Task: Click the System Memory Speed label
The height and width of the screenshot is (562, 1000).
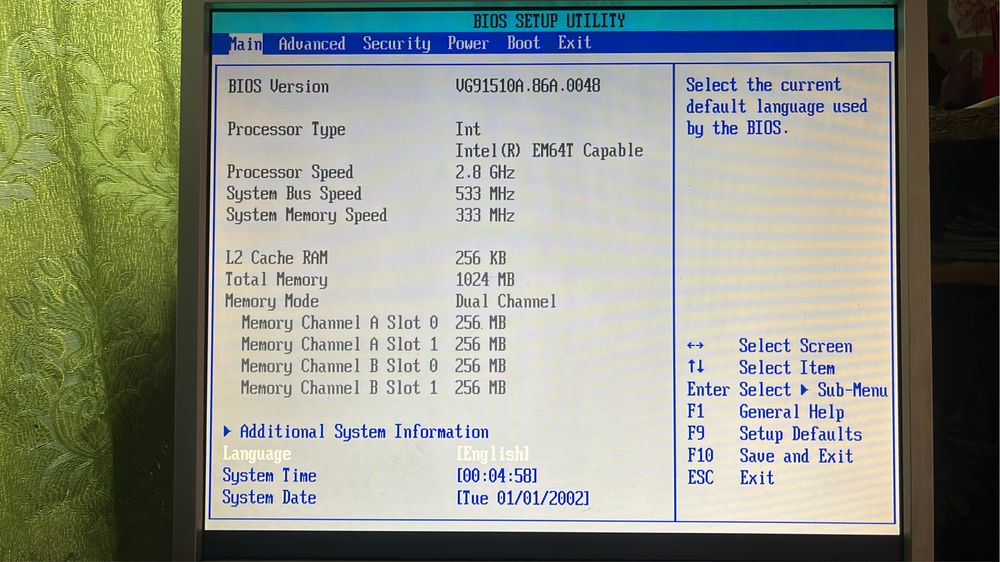Action: [x=307, y=215]
